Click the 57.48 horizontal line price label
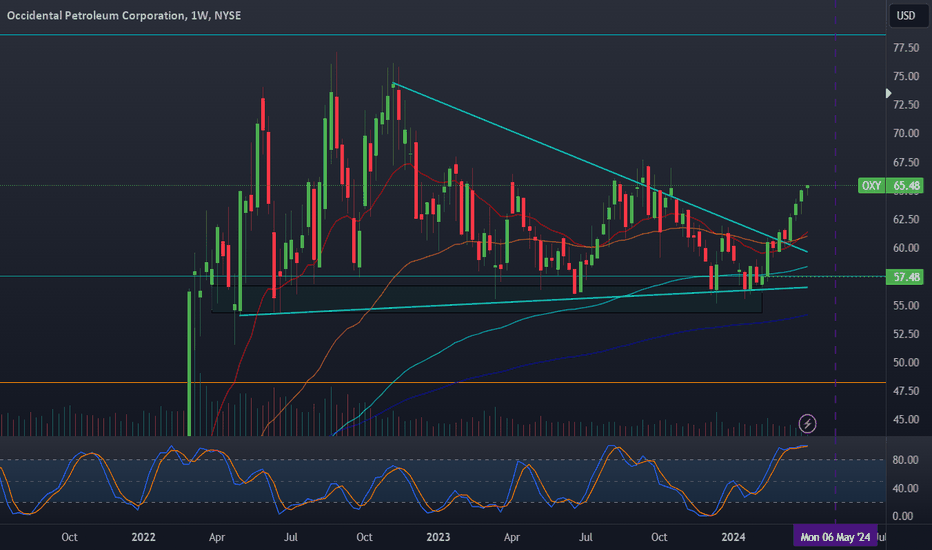 coord(905,277)
